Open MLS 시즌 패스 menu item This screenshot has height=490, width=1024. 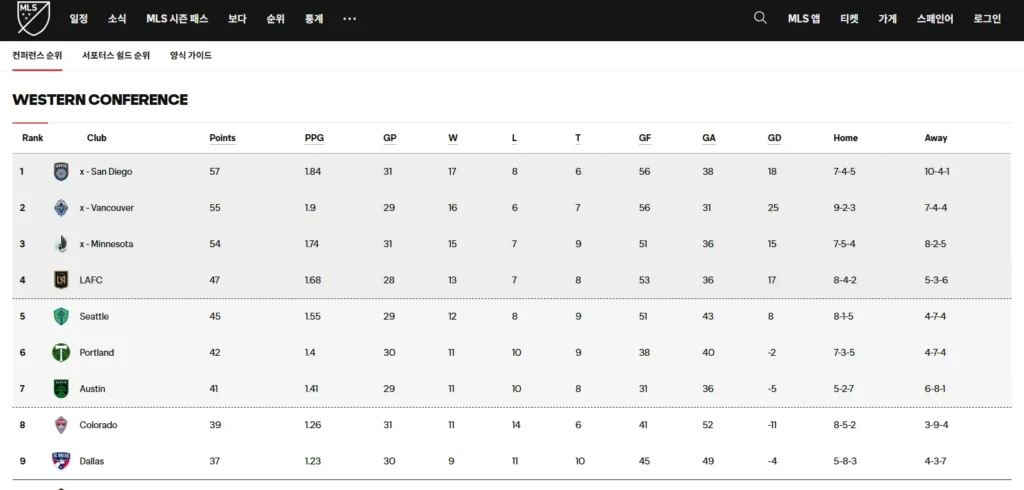(177, 19)
